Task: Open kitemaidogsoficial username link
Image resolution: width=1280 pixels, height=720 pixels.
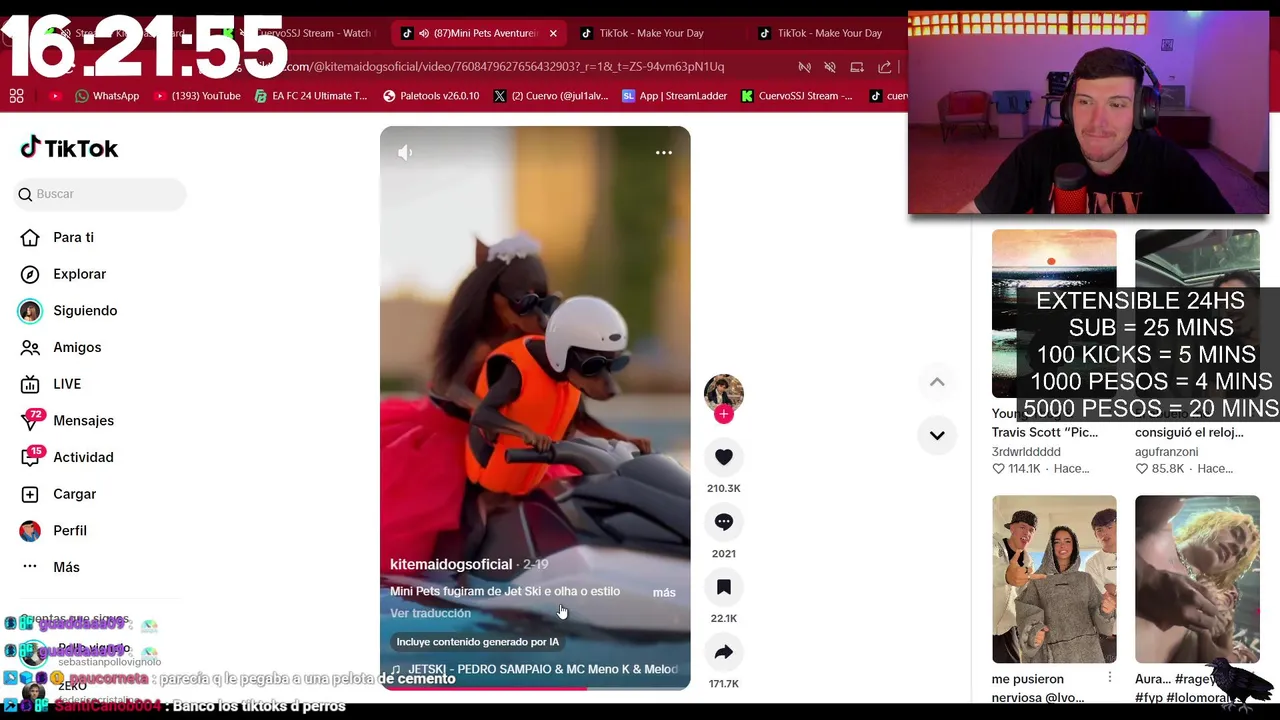Action: (x=451, y=564)
